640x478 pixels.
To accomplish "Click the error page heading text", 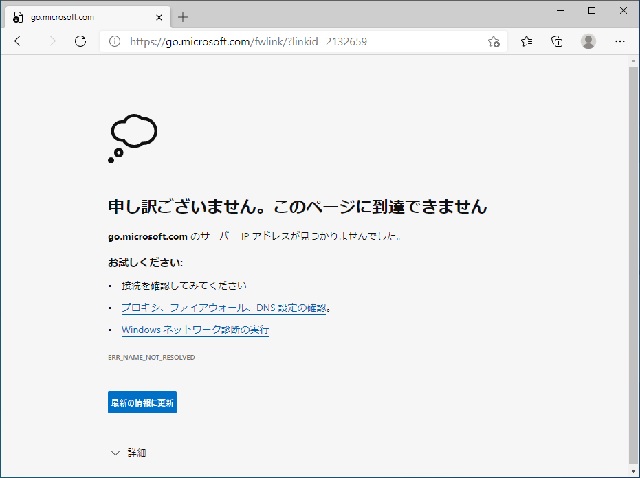I will point(298,207).
